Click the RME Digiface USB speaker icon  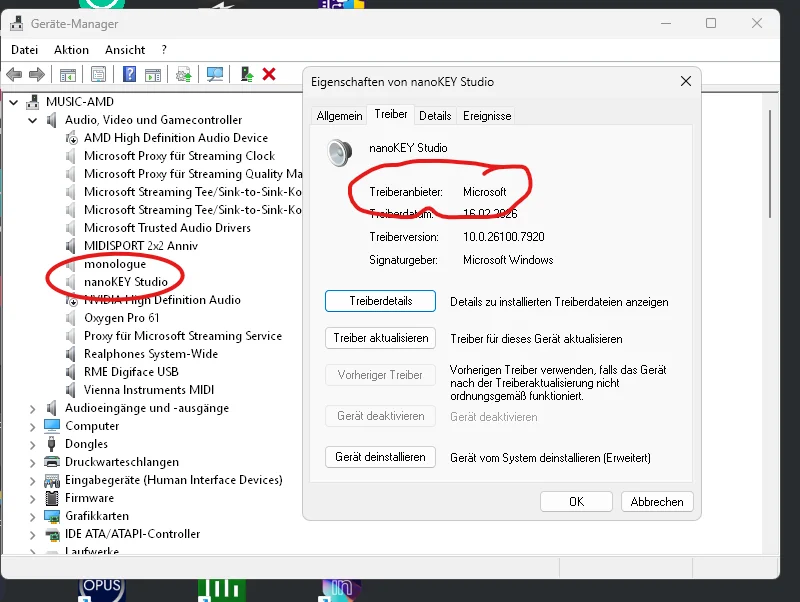coord(71,372)
